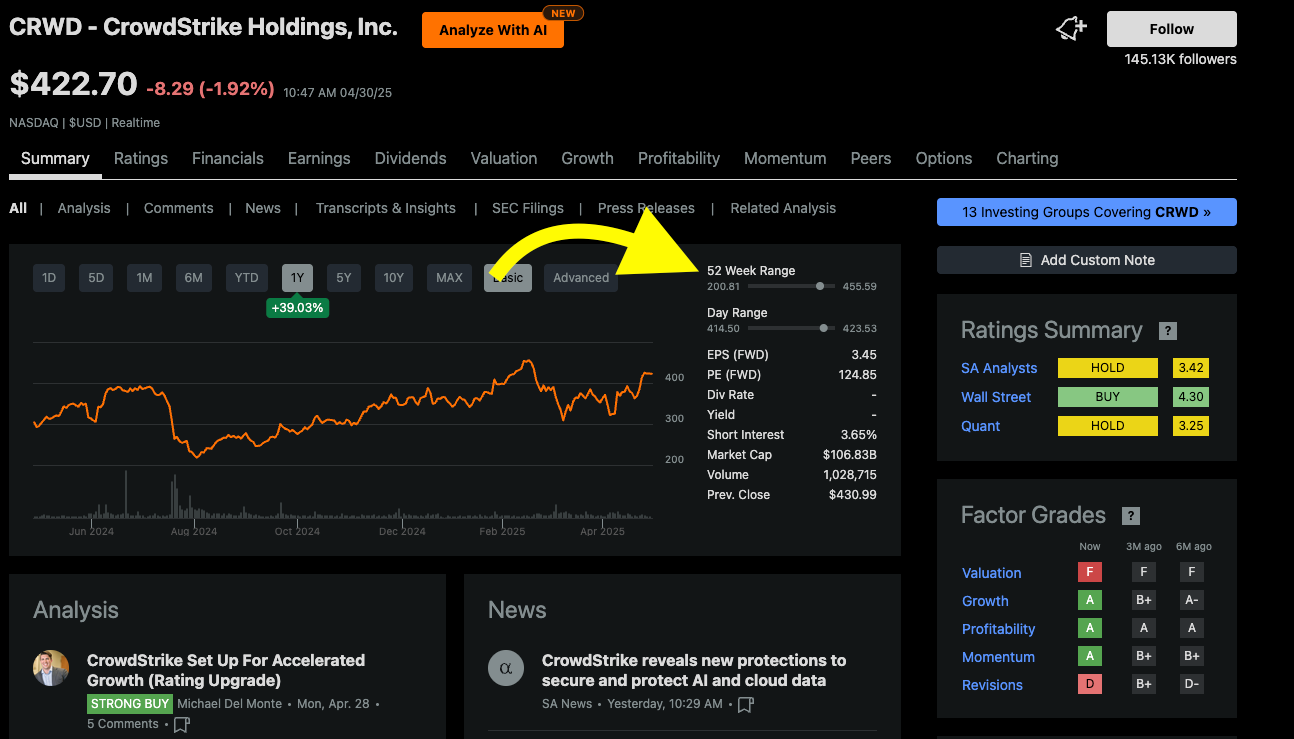Open SA Analysts rating link

pos(999,368)
